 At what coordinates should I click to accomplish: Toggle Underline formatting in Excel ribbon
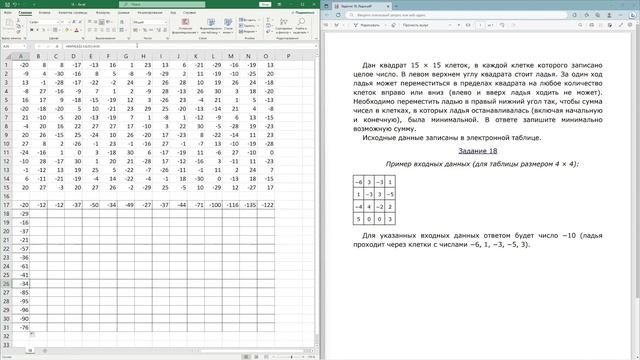(43, 30)
